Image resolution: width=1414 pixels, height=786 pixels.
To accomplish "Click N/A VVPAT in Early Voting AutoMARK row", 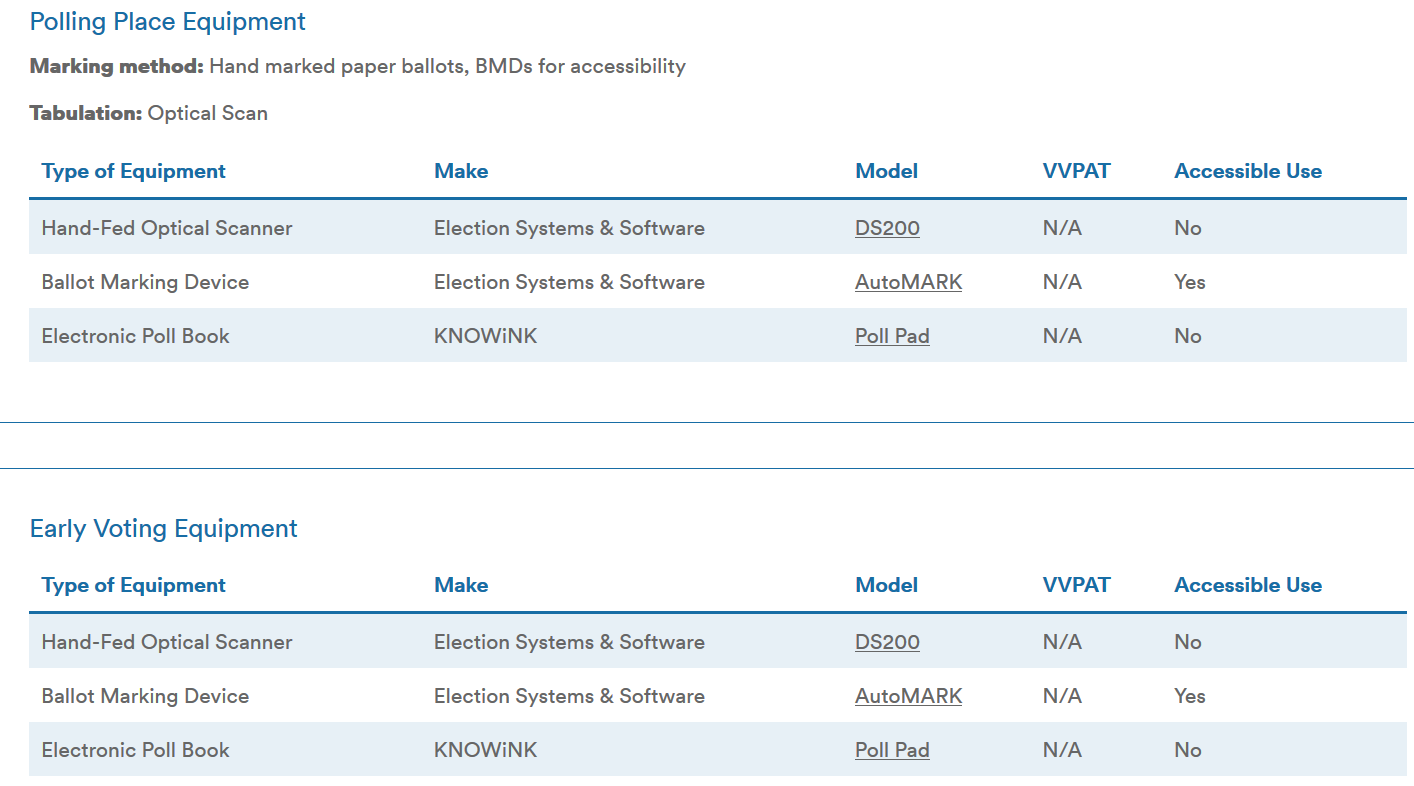I will pyautogui.click(x=1062, y=696).
